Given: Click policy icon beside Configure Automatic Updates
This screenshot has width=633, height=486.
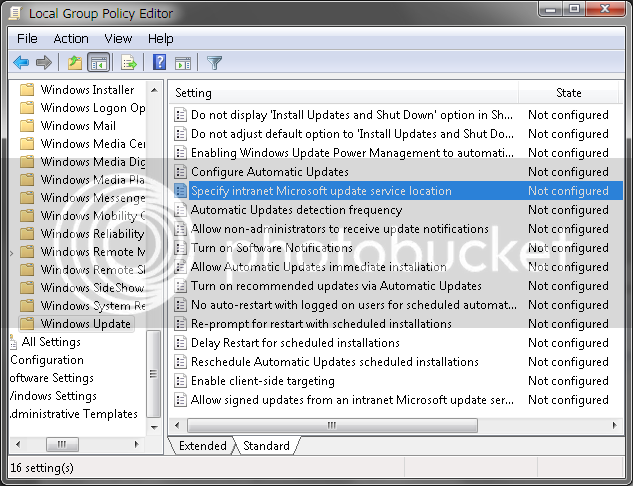Looking at the screenshot, I should pyautogui.click(x=180, y=172).
